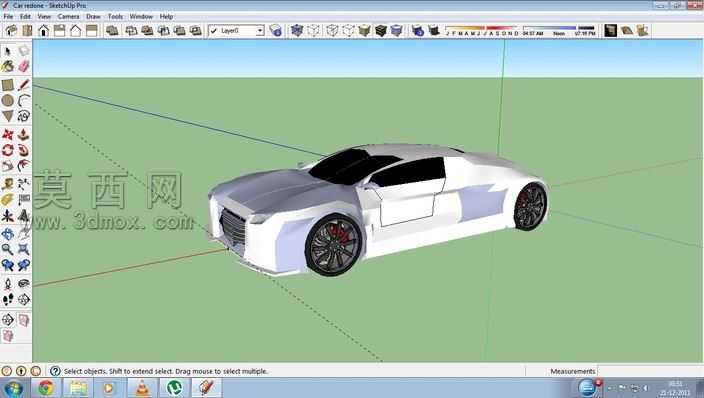Select the Axes tool
Screen dimensions: 704x398
[x=8, y=216]
